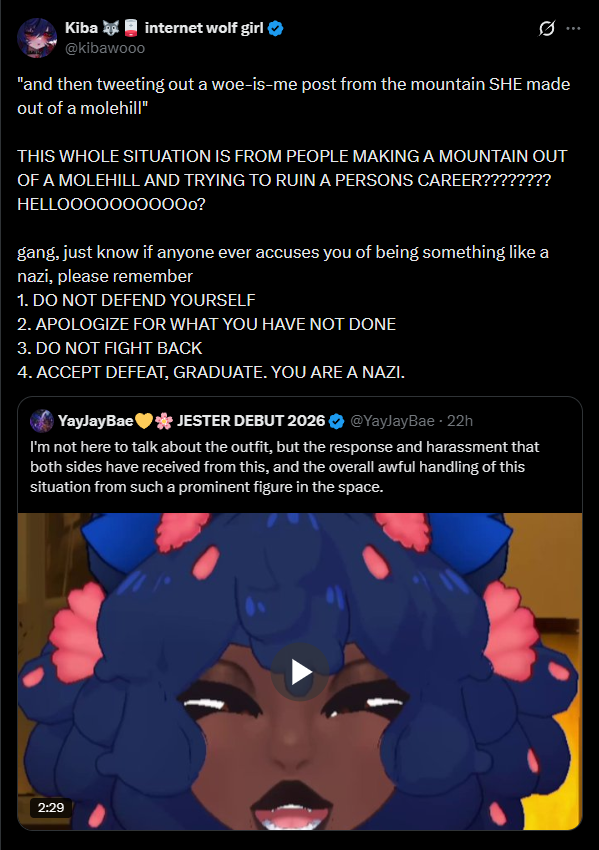599x850 pixels.
Task: Open the YayJayBae JESTER DEBUT 2026 name
Action: coord(191,421)
